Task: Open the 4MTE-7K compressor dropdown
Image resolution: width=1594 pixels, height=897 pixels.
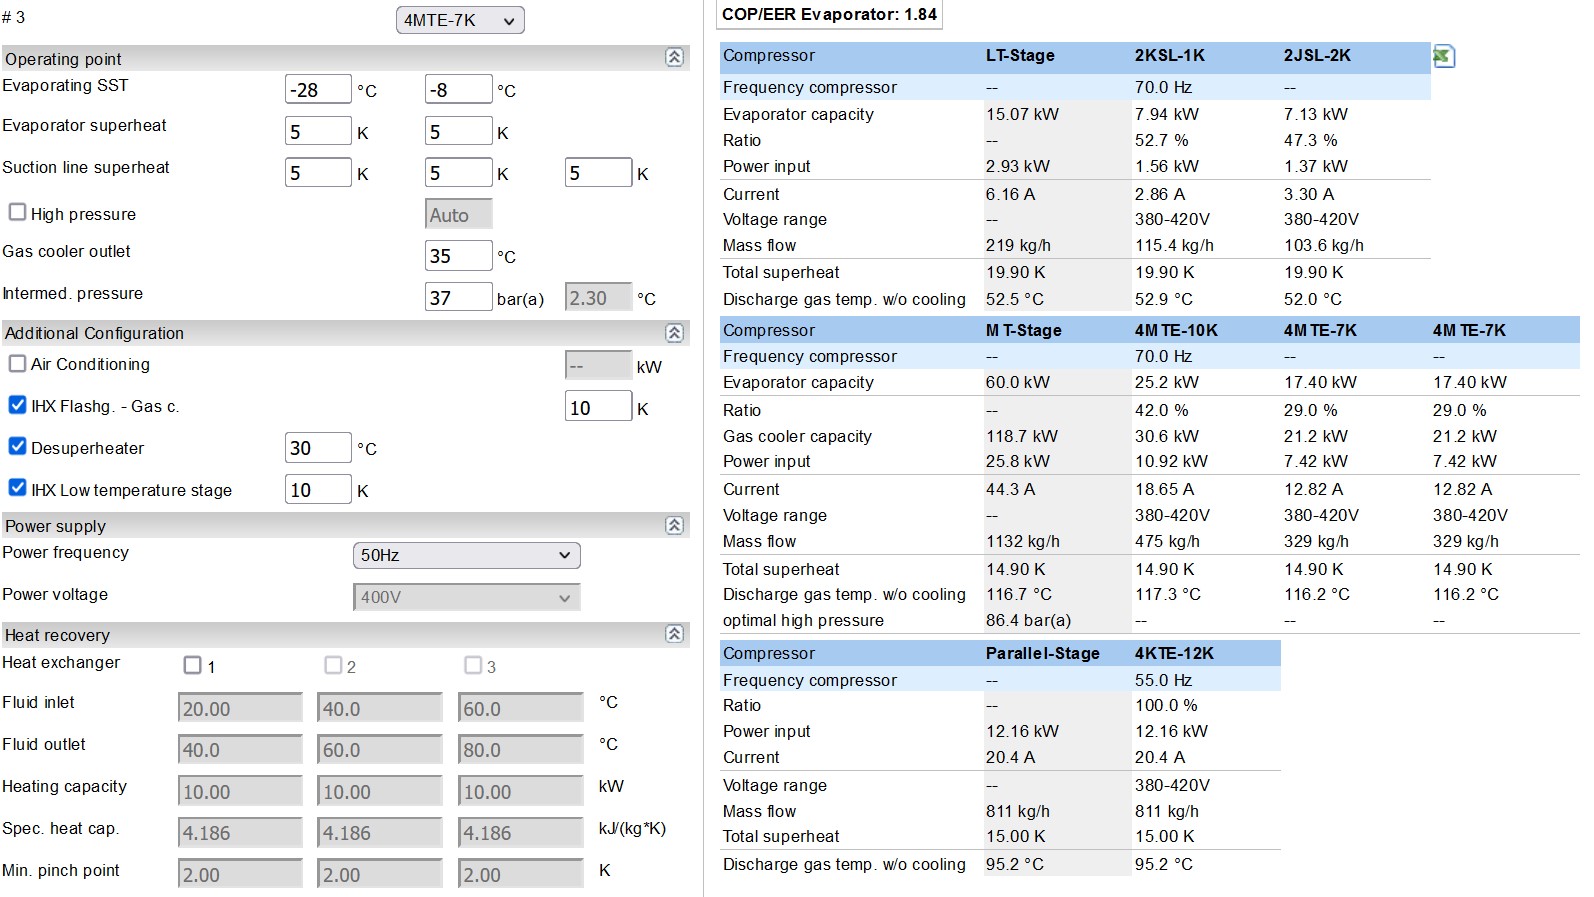Action: point(460,20)
